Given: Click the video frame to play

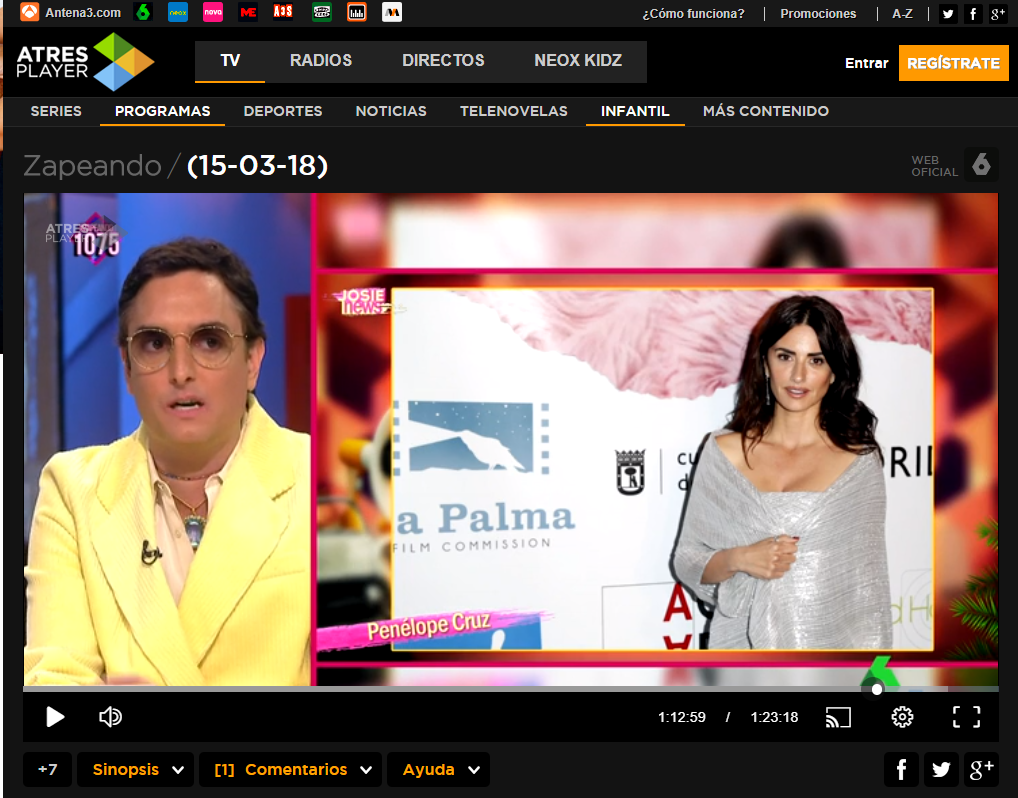Looking at the screenshot, I should pos(510,439).
